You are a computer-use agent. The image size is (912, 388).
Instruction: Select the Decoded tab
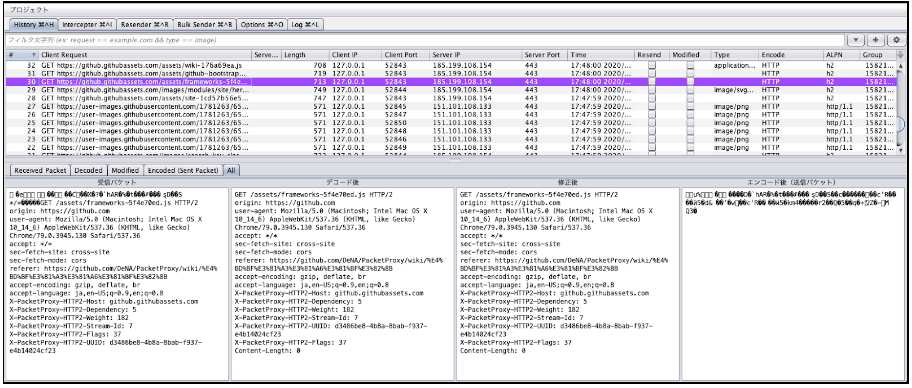tap(88, 170)
